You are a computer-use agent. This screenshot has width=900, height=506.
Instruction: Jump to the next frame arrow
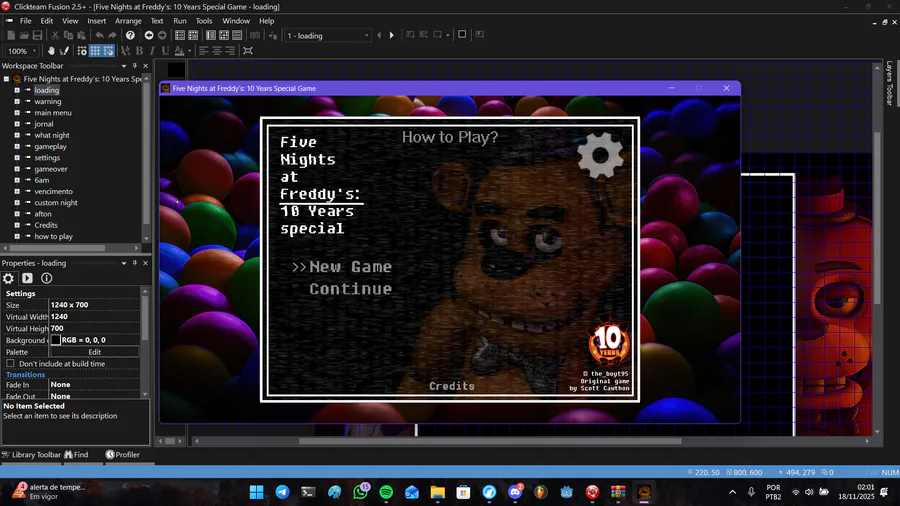[x=392, y=36]
